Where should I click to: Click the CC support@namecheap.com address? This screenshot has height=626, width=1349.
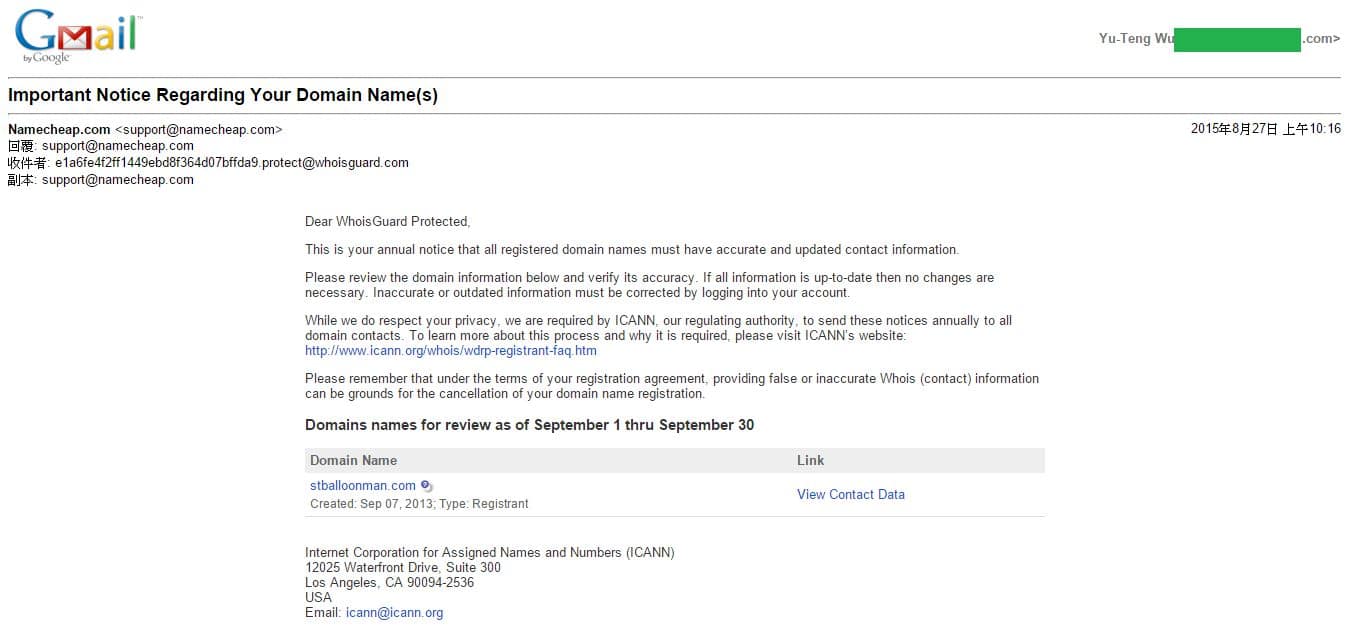(x=117, y=180)
